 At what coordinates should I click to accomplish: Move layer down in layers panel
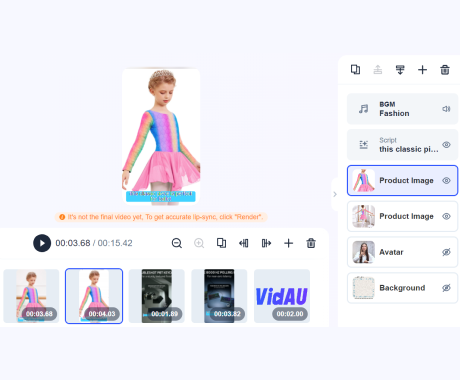tap(400, 70)
